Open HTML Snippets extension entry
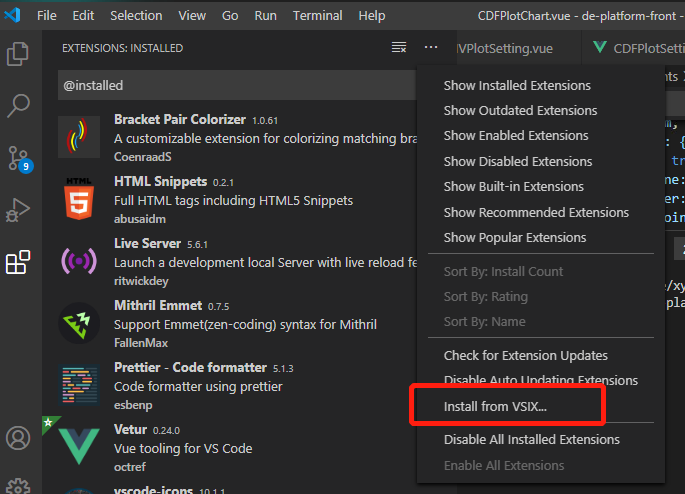This screenshot has width=685, height=494. (237, 199)
